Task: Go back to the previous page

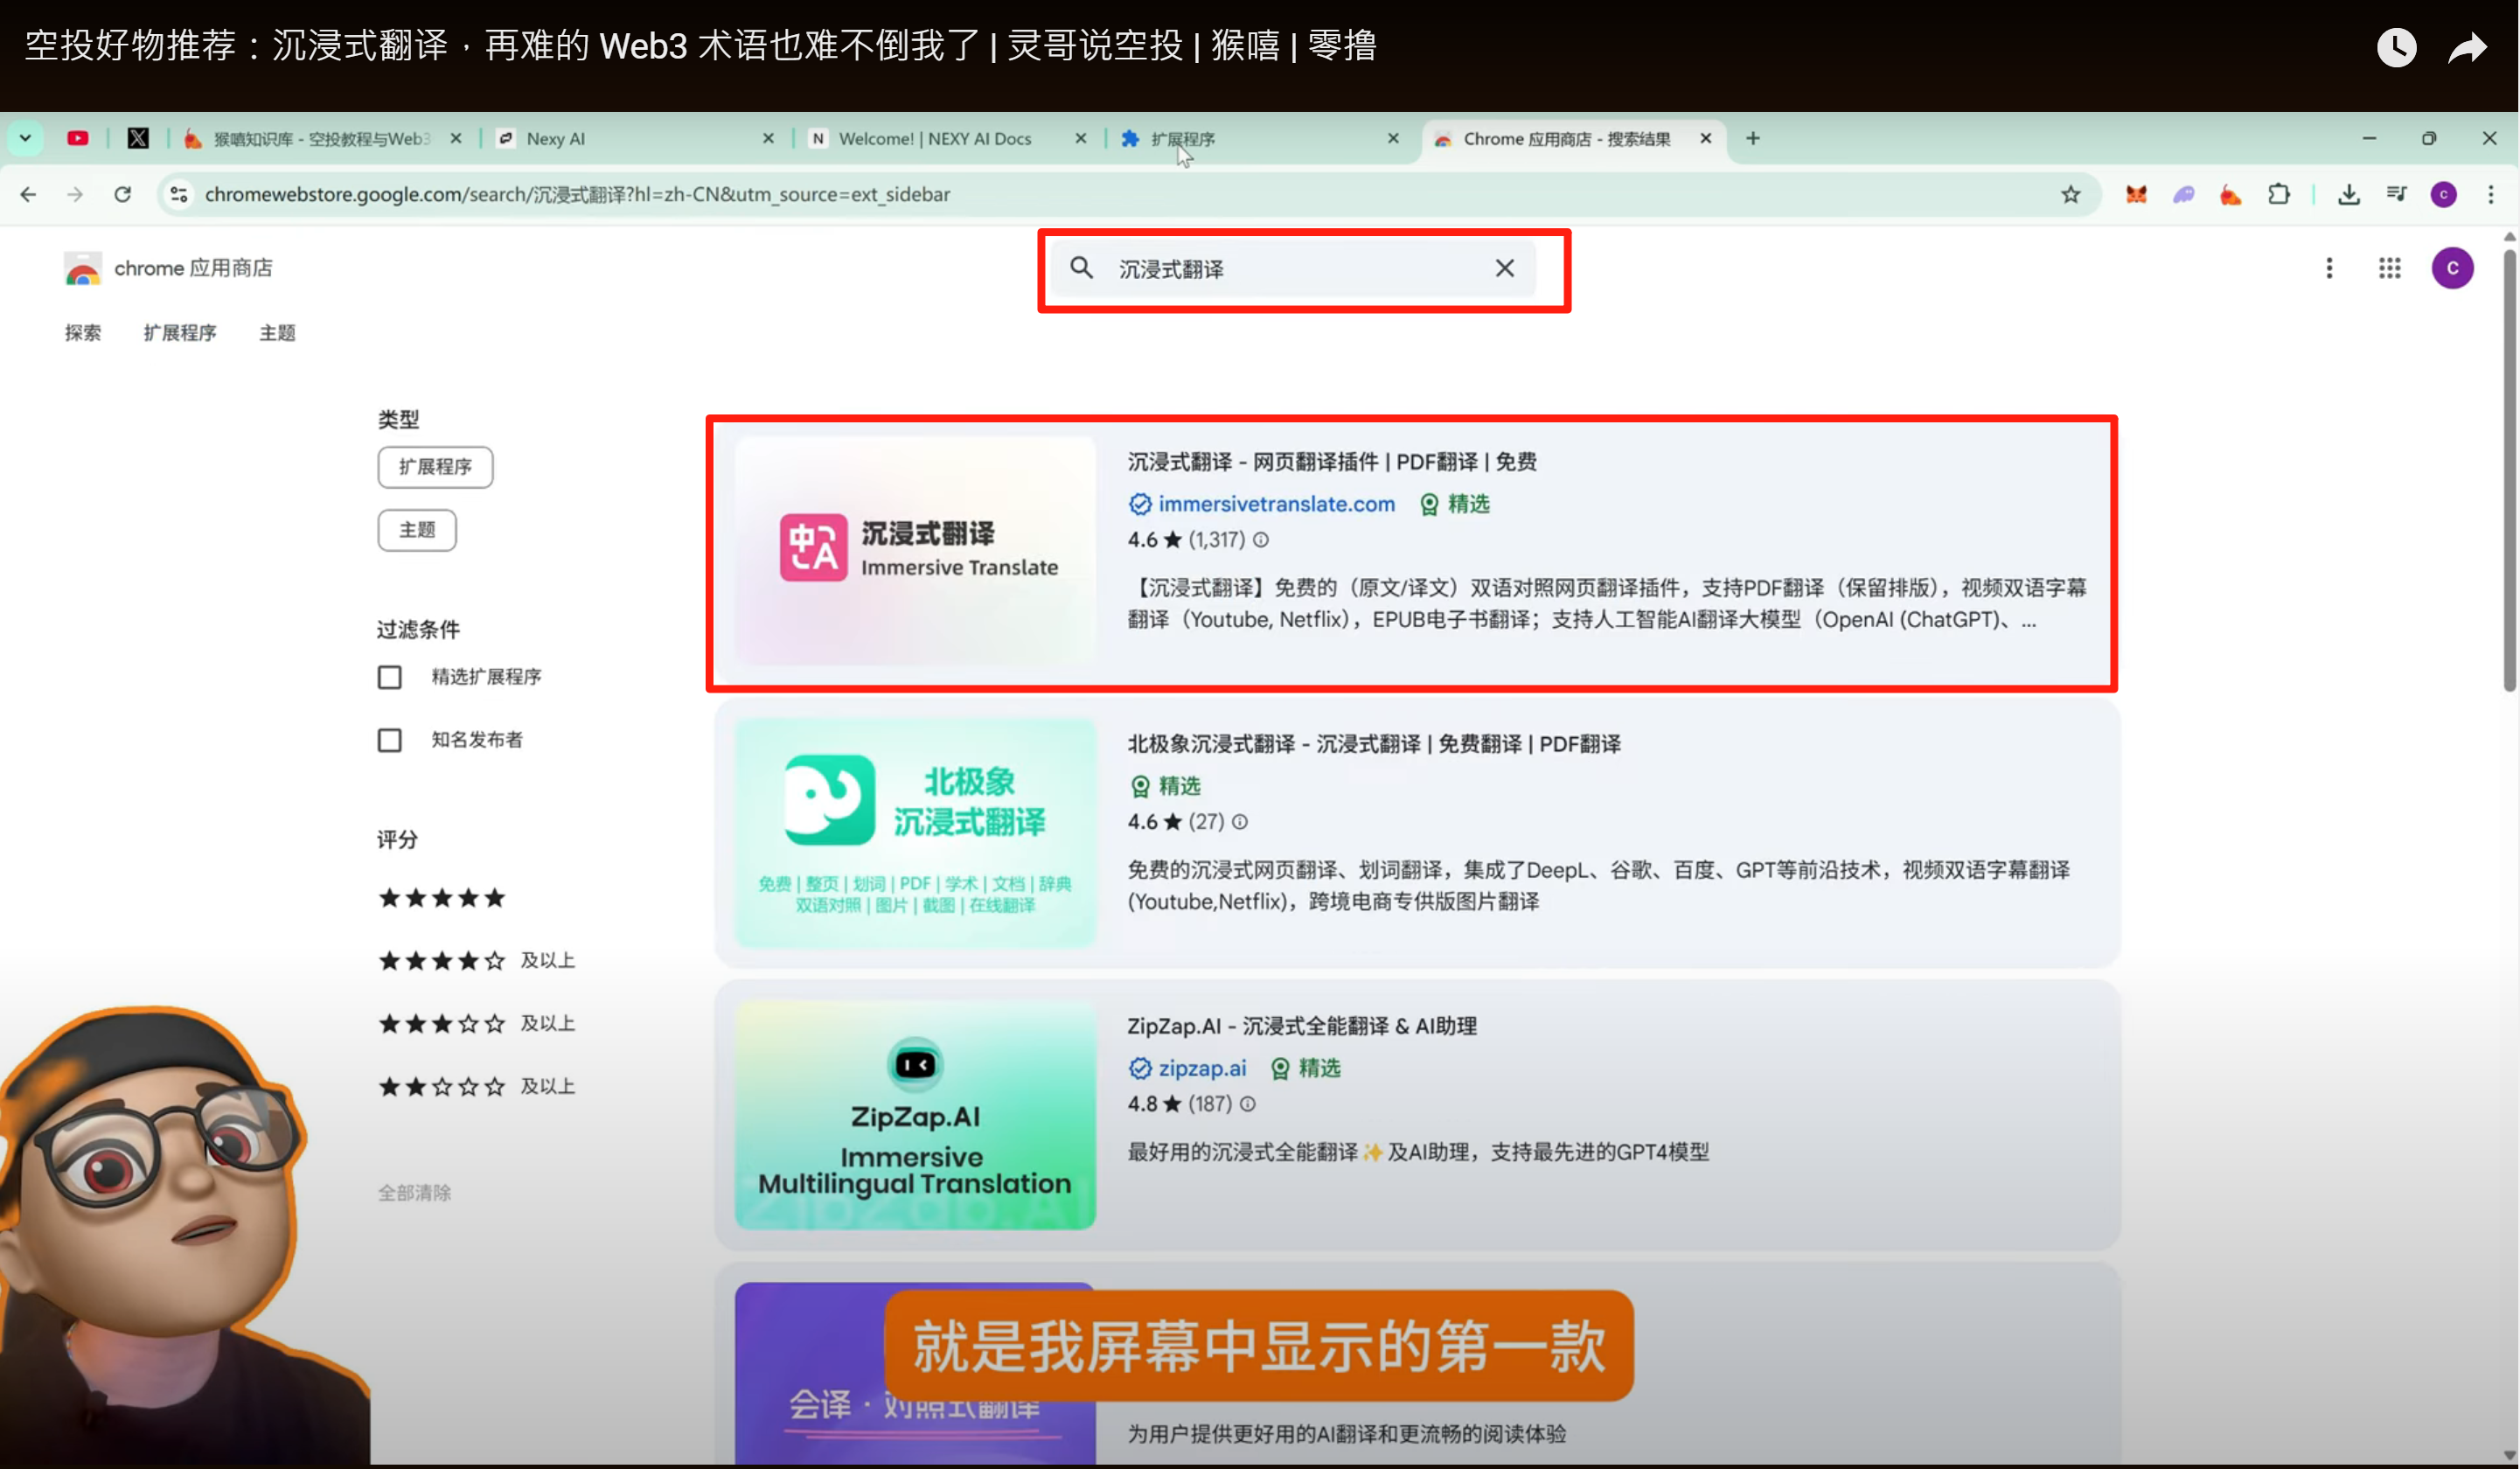Action: [x=28, y=194]
